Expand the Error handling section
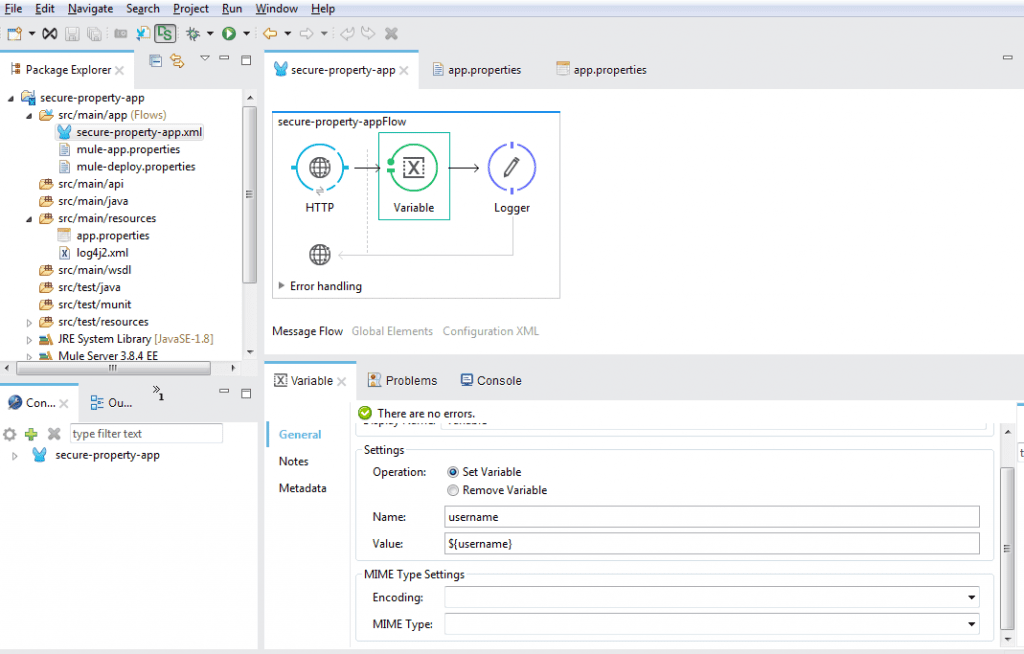The height and width of the screenshot is (654, 1024). pyautogui.click(x=281, y=286)
